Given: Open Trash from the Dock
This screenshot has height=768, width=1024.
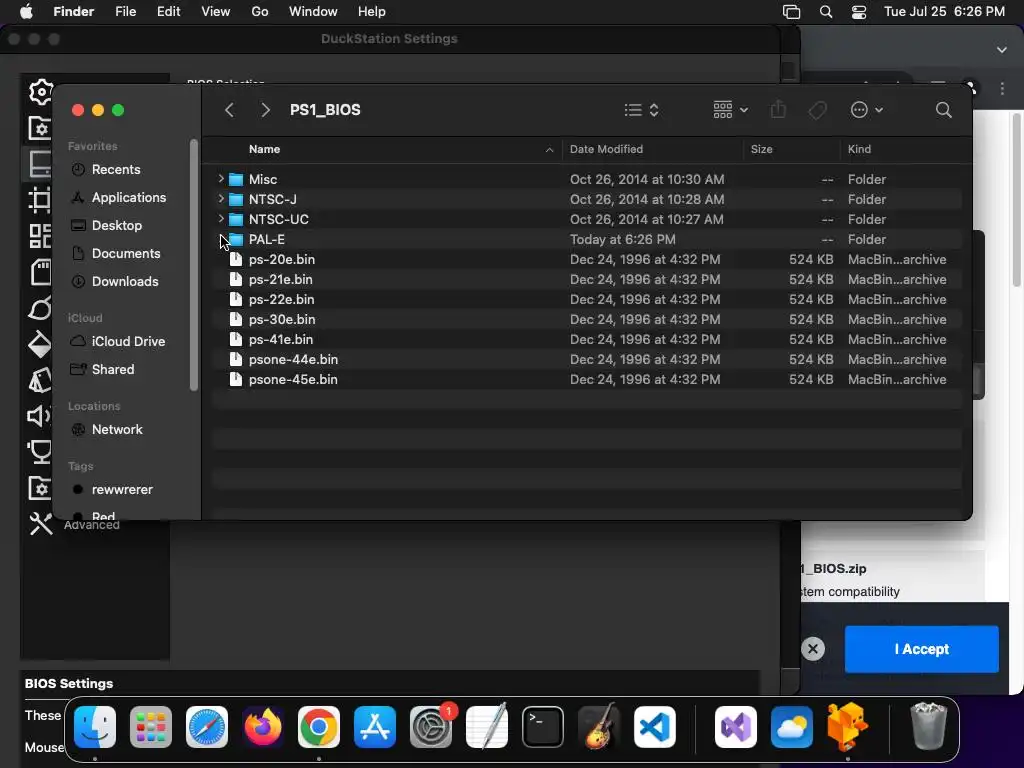Looking at the screenshot, I should pos(928,727).
